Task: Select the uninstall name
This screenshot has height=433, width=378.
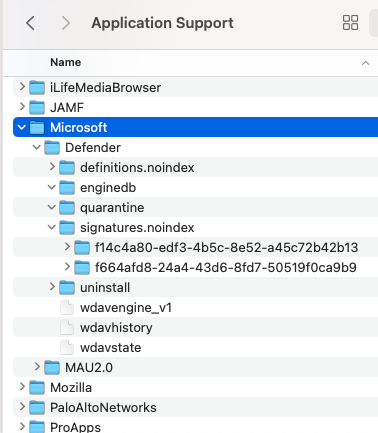Action: (x=105, y=287)
